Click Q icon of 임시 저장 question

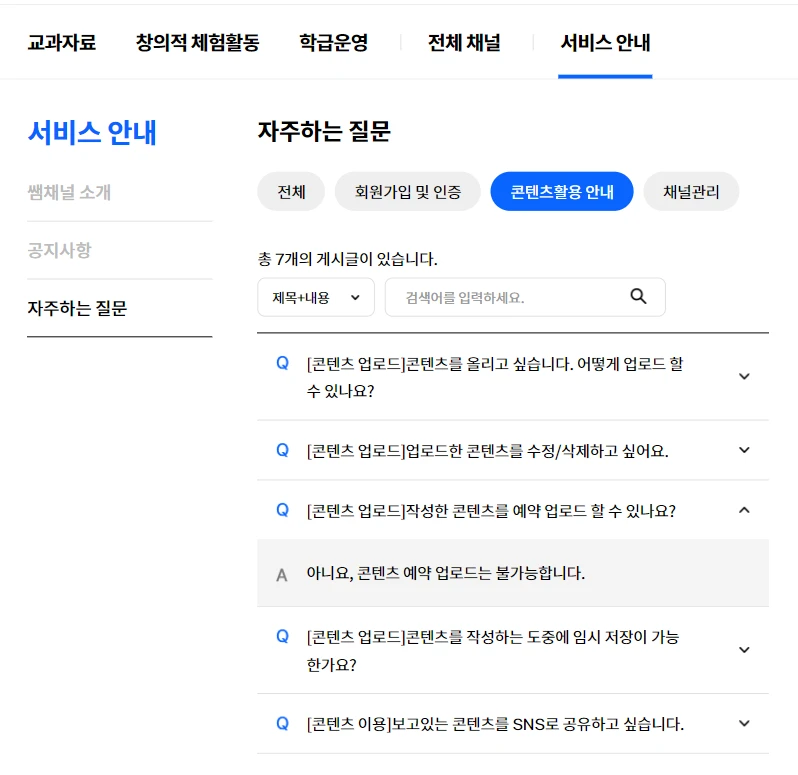pyautogui.click(x=282, y=636)
